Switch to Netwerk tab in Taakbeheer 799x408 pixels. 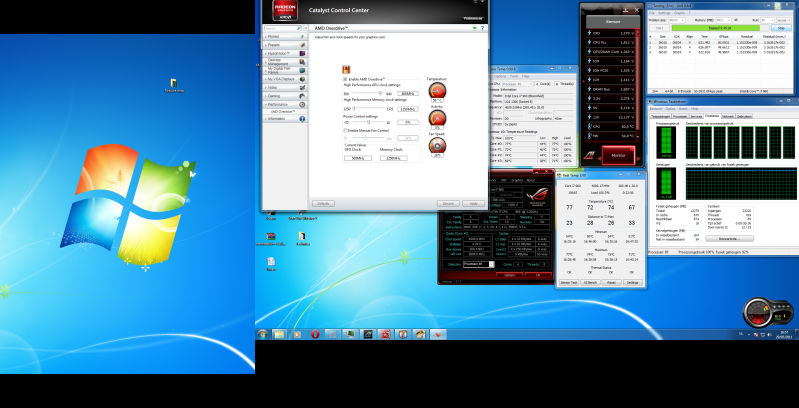[x=728, y=116]
